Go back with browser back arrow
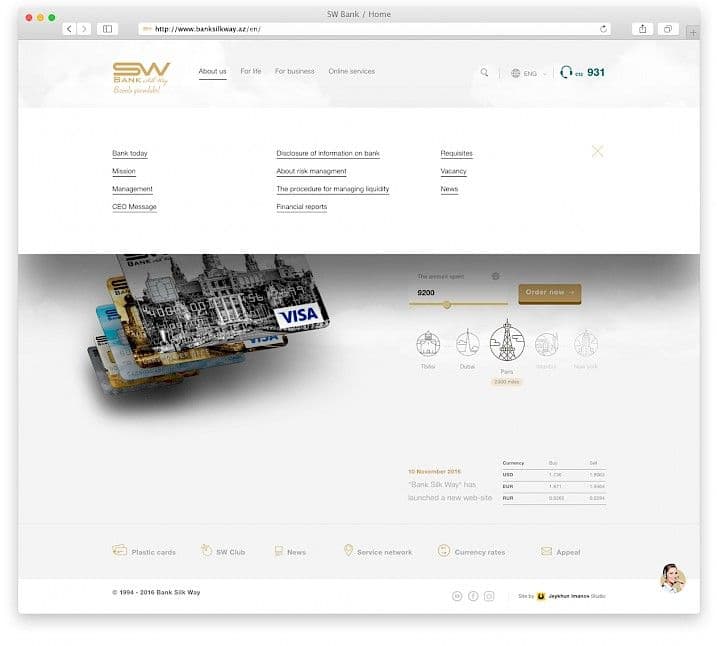717x646 pixels. point(69,29)
